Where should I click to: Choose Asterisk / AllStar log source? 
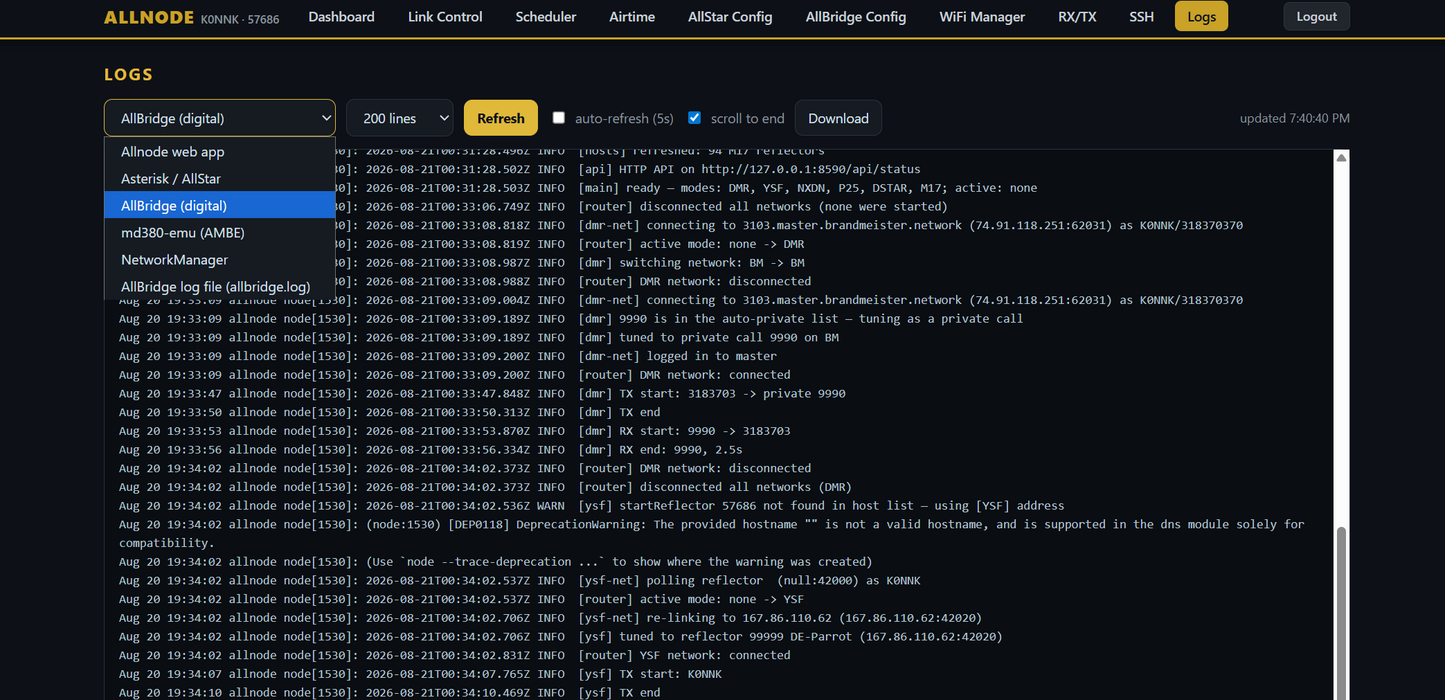pyautogui.click(x=219, y=179)
